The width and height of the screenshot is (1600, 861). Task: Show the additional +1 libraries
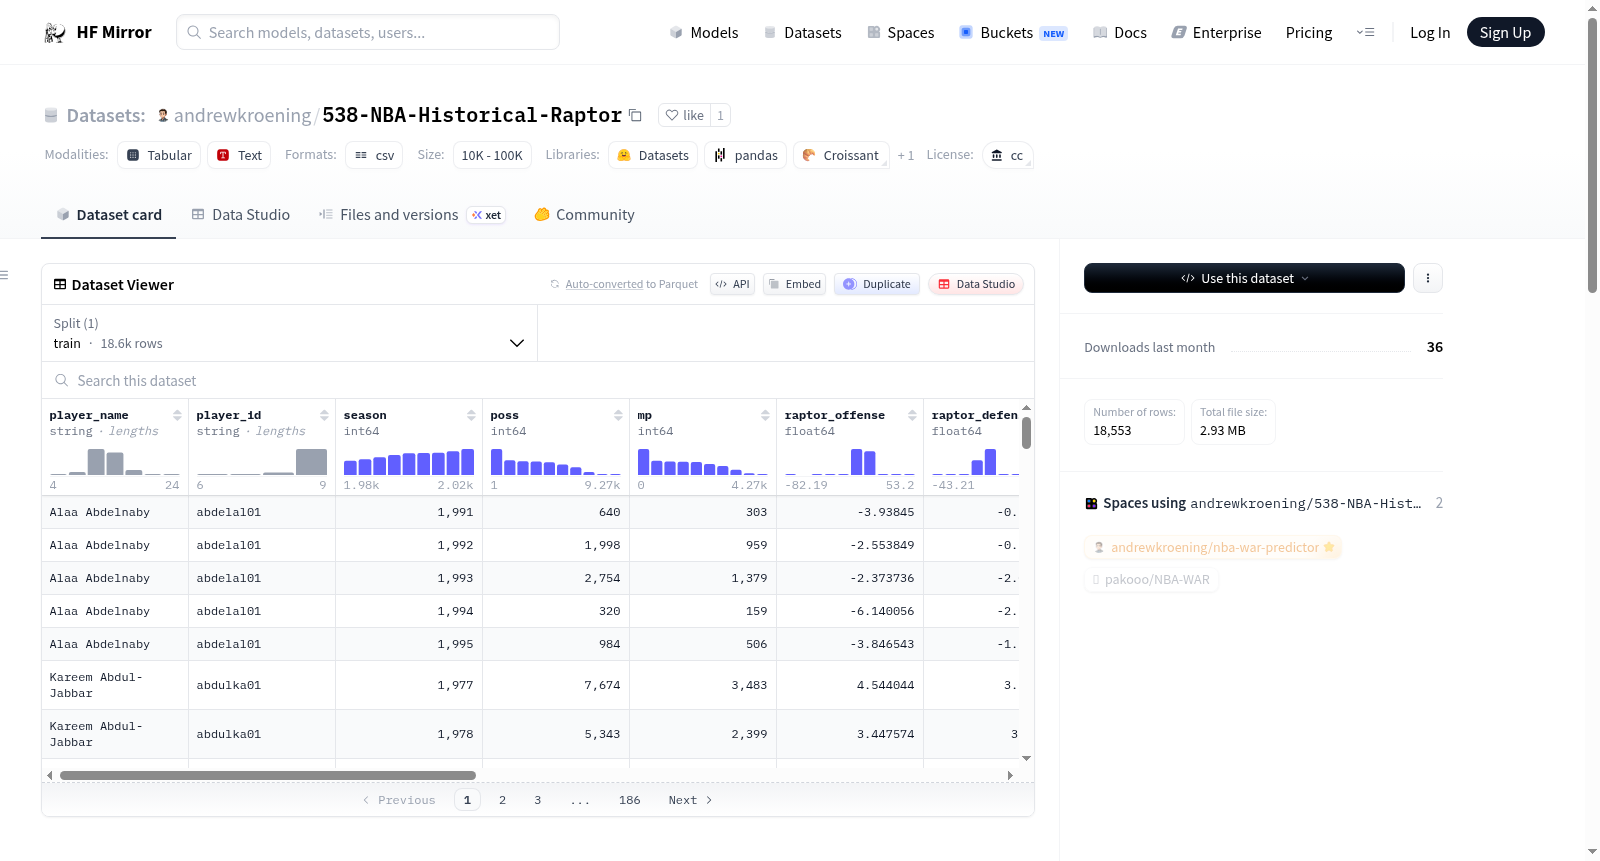click(906, 156)
